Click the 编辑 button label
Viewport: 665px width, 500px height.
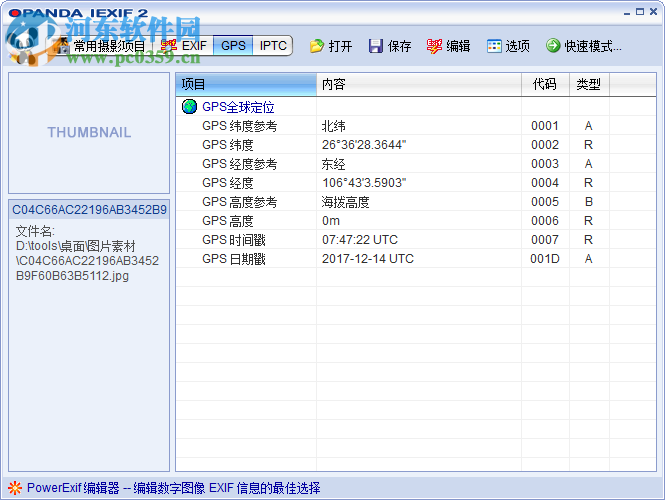click(458, 46)
